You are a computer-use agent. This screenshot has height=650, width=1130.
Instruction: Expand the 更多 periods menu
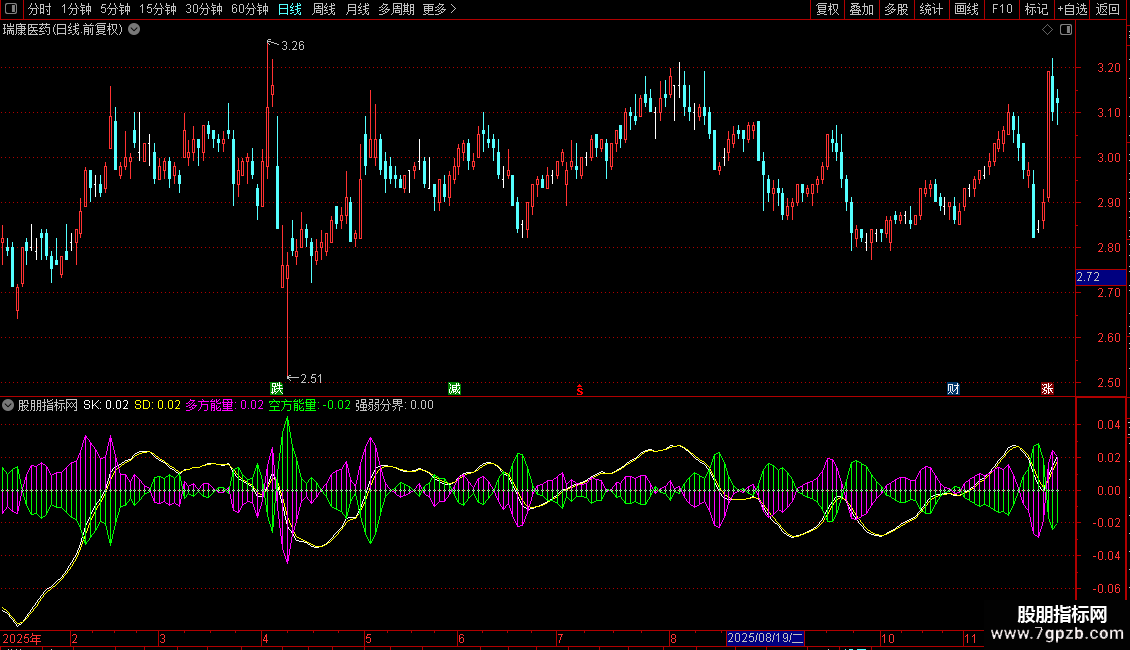[x=439, y=9]
